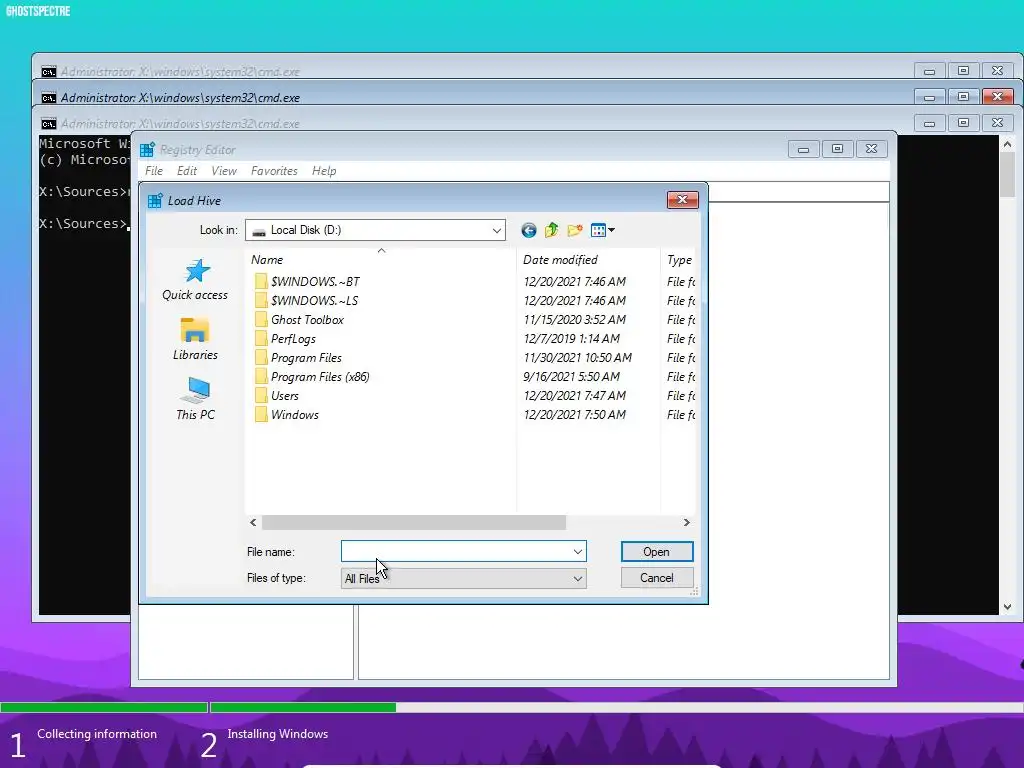1024x768 pixels.
Task: Select the $WINDOWS.~BT folder
Action: point(307,281)
